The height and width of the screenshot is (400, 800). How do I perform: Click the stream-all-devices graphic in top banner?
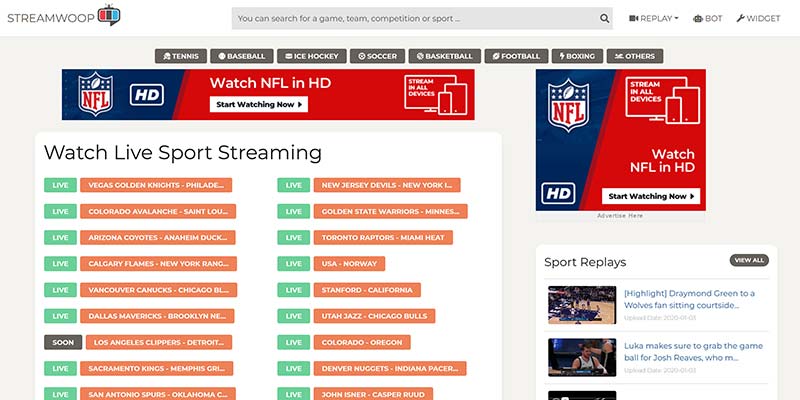click(x=436, y=94)
